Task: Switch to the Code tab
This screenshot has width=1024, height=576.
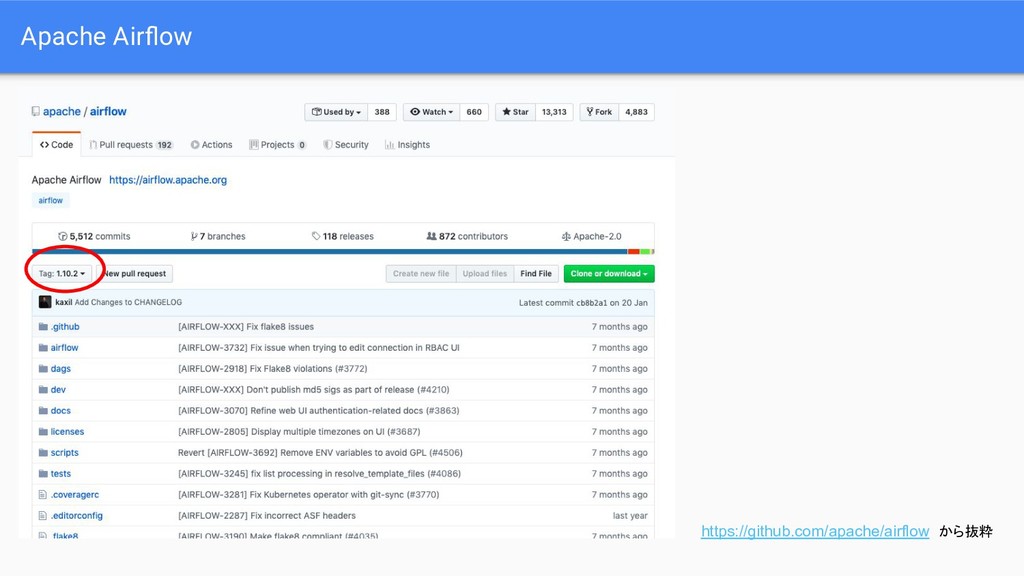Action: [56, 145]
